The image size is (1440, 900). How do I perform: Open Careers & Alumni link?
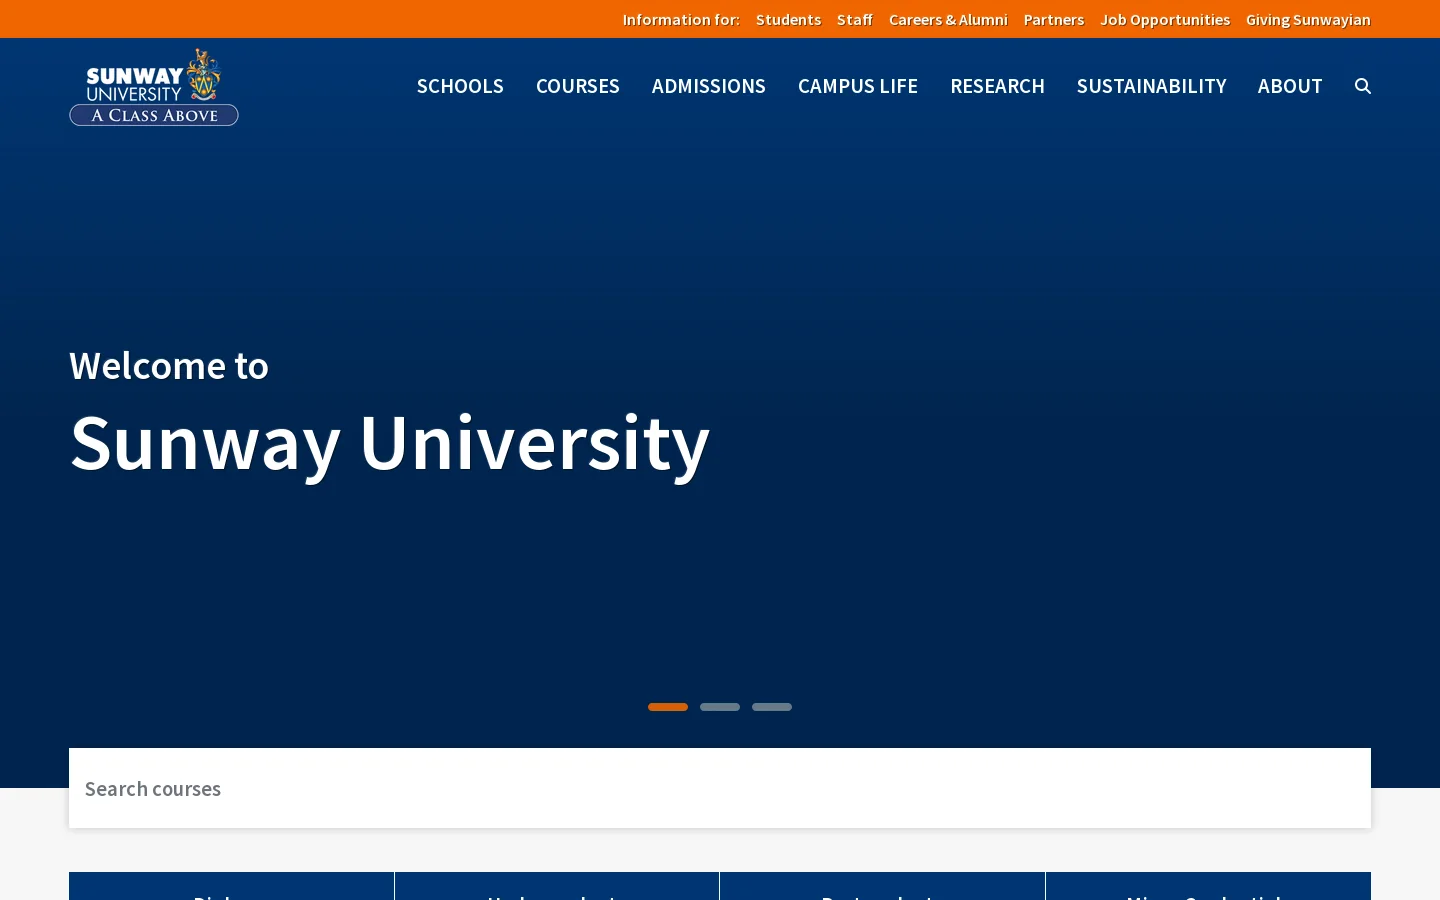tap(948, 19)
